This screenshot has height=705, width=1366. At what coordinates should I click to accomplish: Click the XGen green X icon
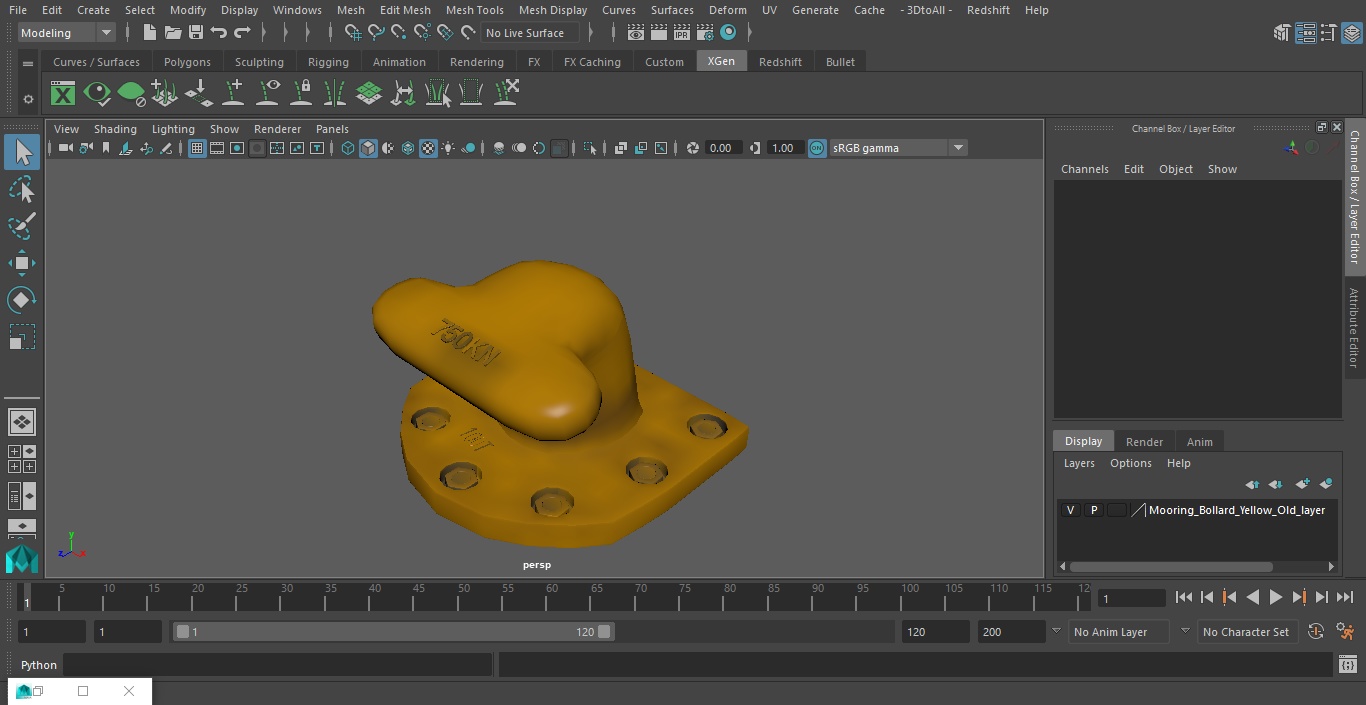click(x=63, y=94)
